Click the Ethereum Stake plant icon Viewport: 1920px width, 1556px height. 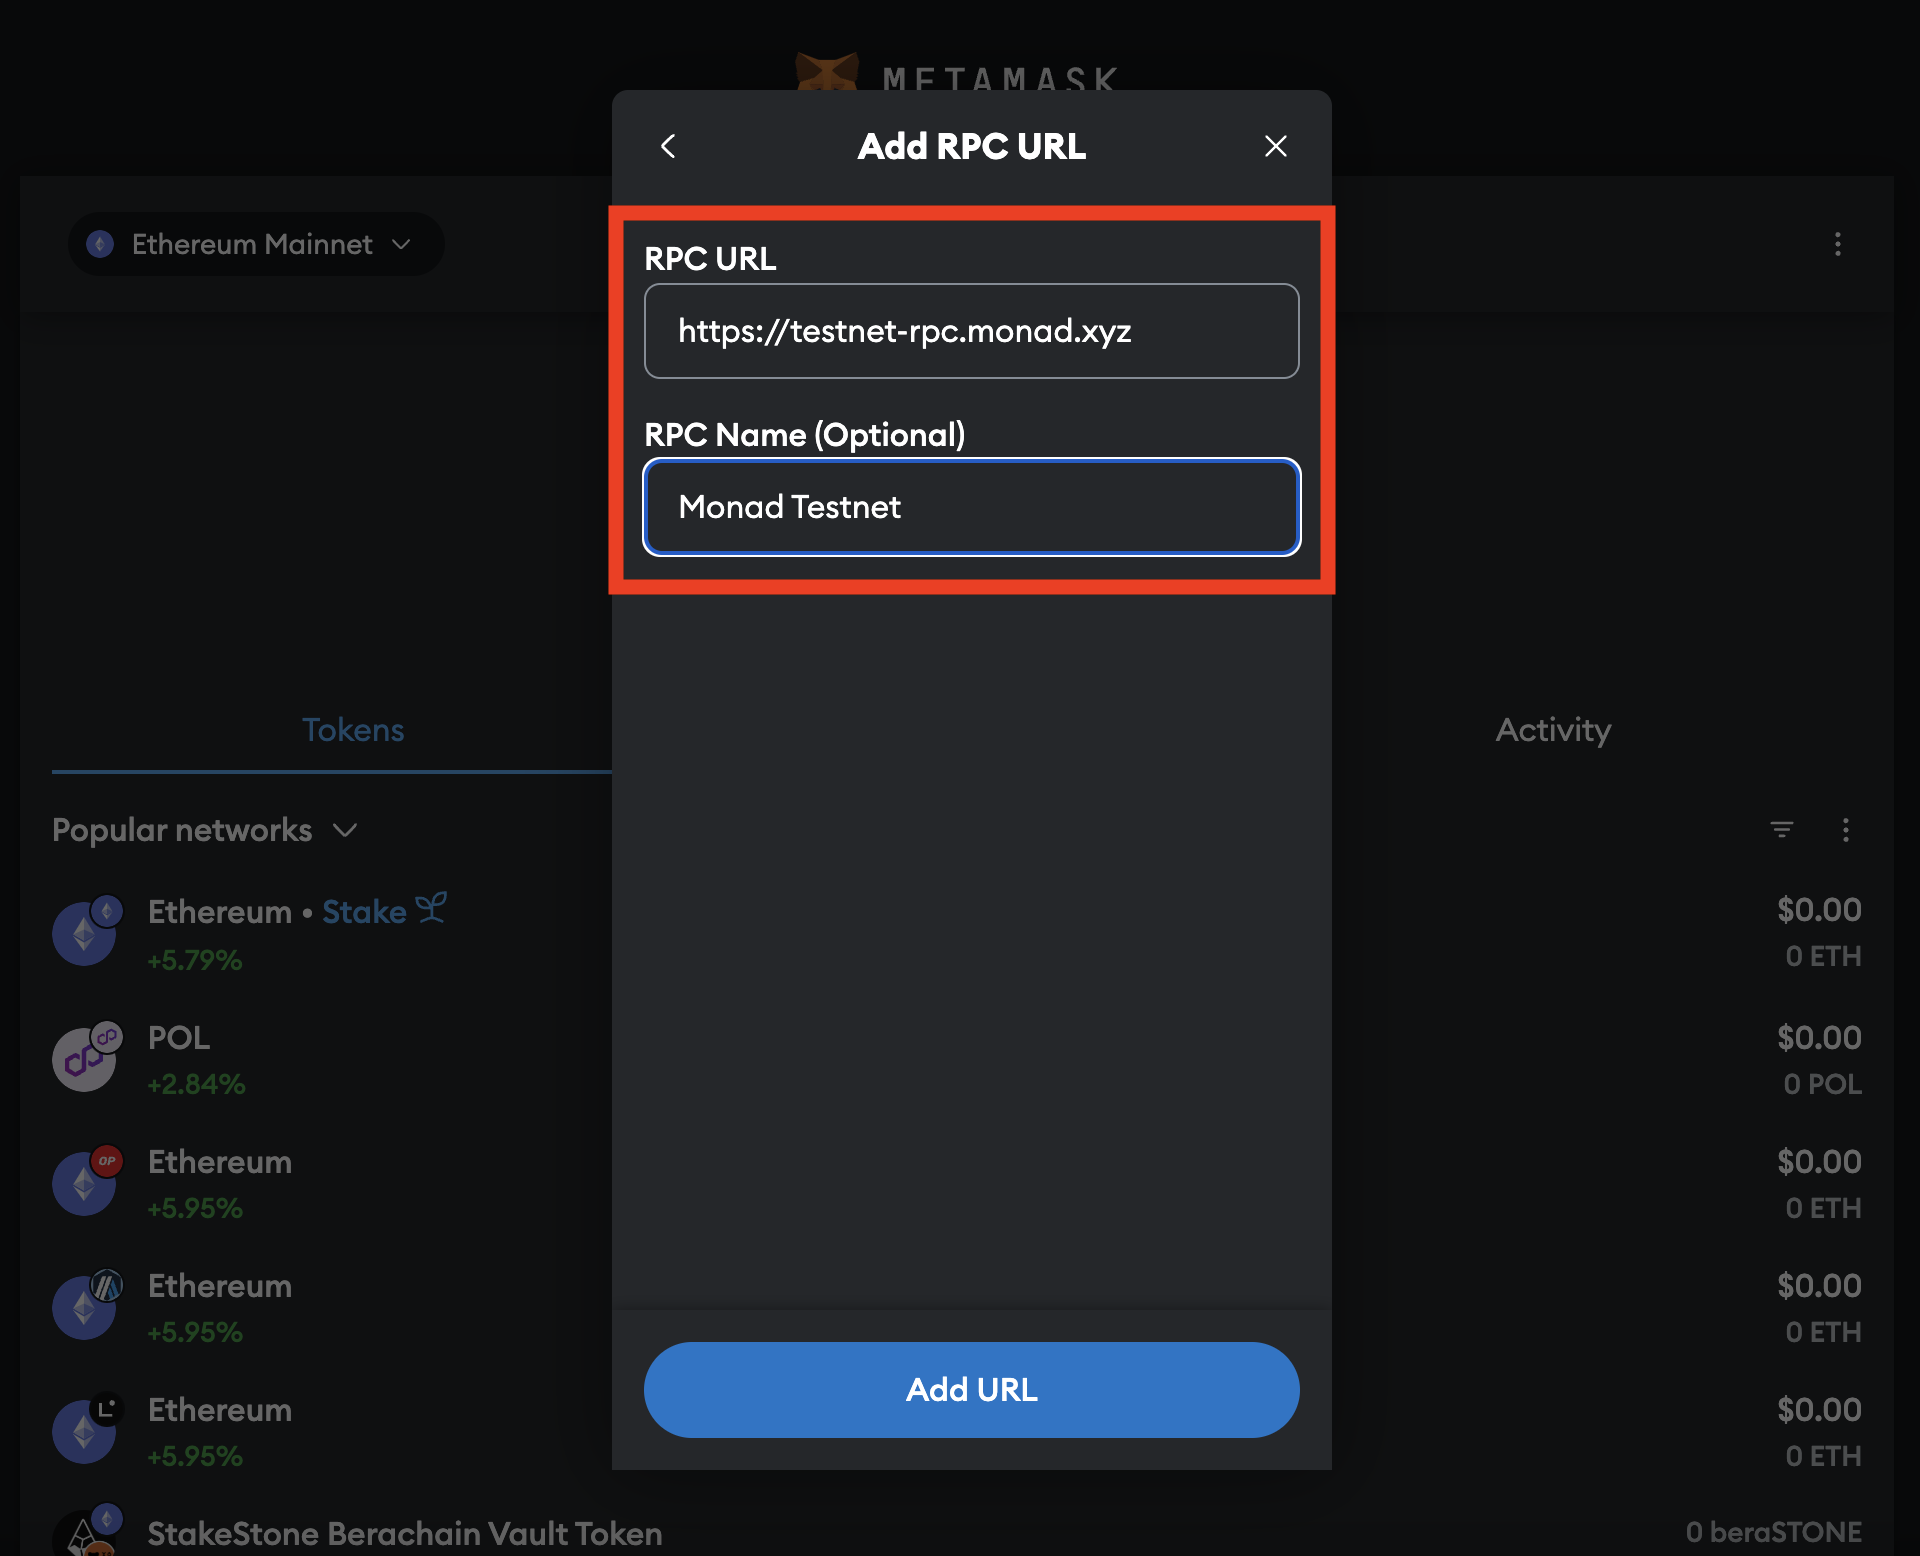coord(432,908)
